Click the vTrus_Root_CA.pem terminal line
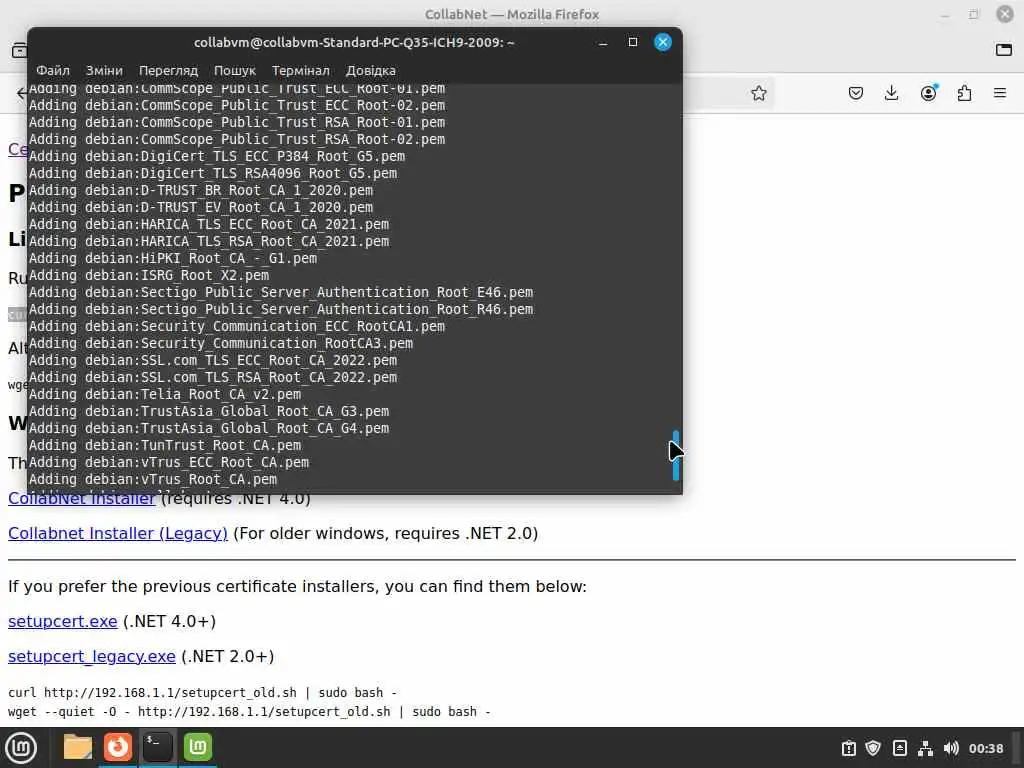 pos(153,479)
